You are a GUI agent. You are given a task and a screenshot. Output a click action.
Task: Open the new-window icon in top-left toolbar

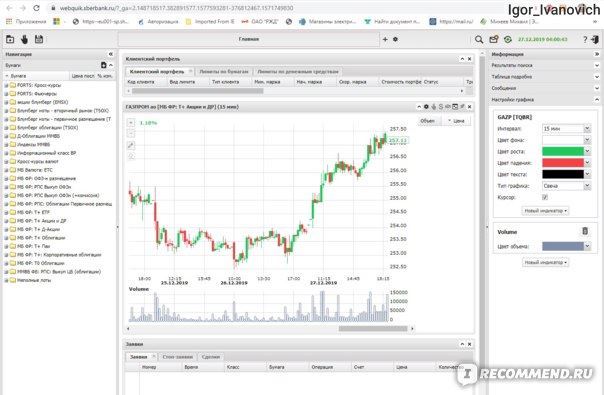(10, 39)
